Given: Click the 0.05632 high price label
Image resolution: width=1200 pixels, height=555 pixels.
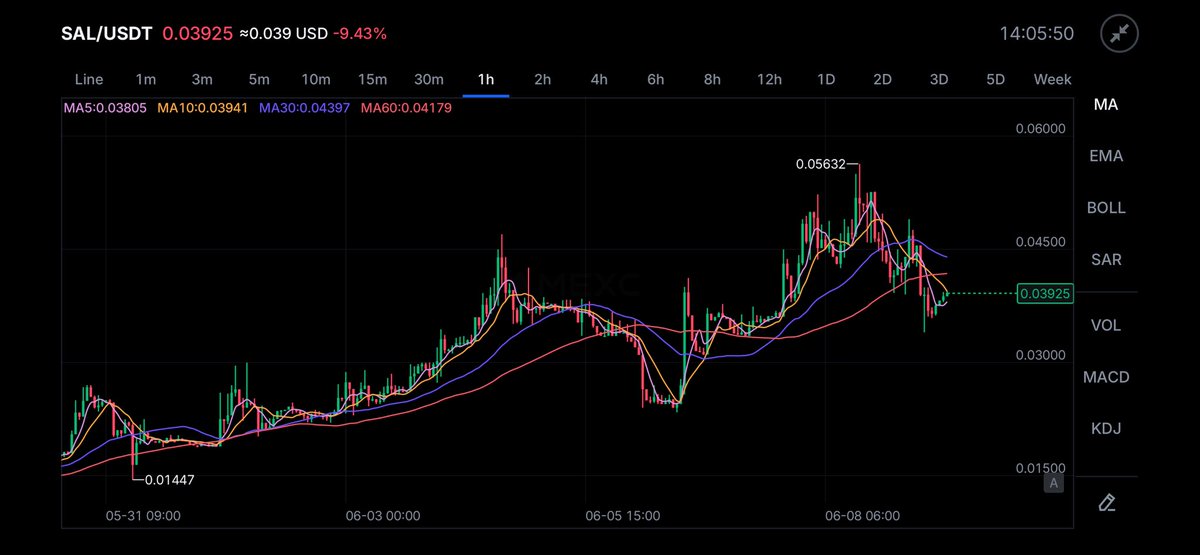Looking at the screenshot, I should pos(819,164).
